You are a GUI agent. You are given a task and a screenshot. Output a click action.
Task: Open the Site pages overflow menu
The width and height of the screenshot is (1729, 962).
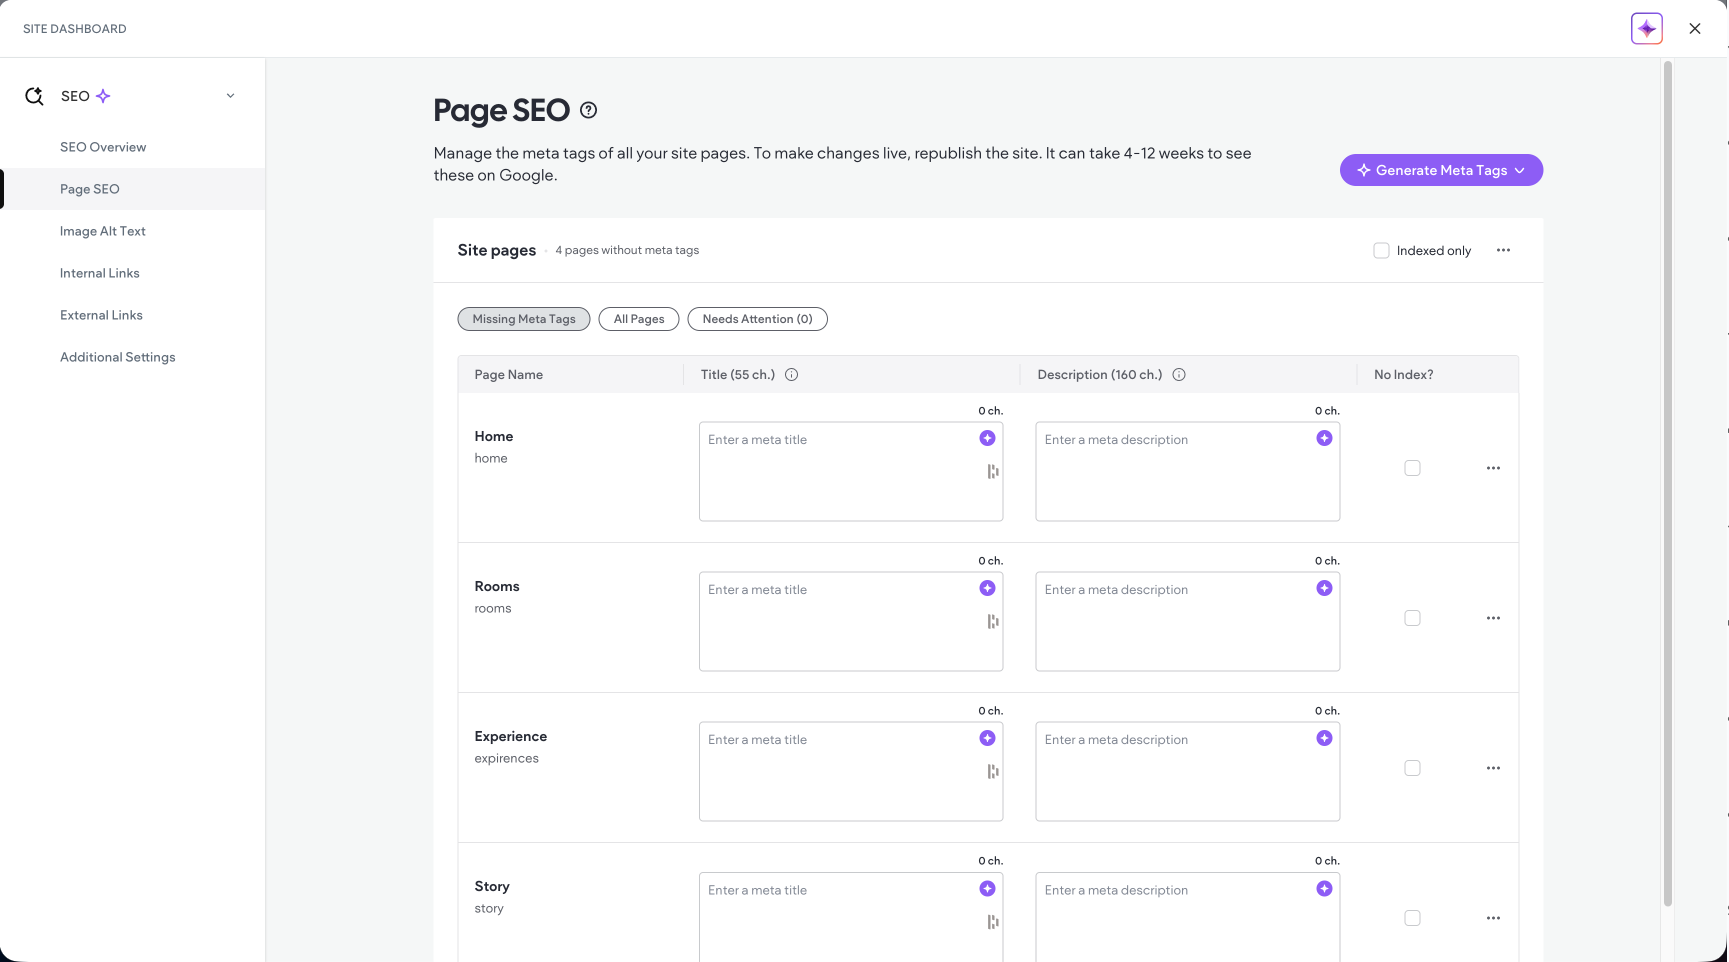tap(1503, 250)
